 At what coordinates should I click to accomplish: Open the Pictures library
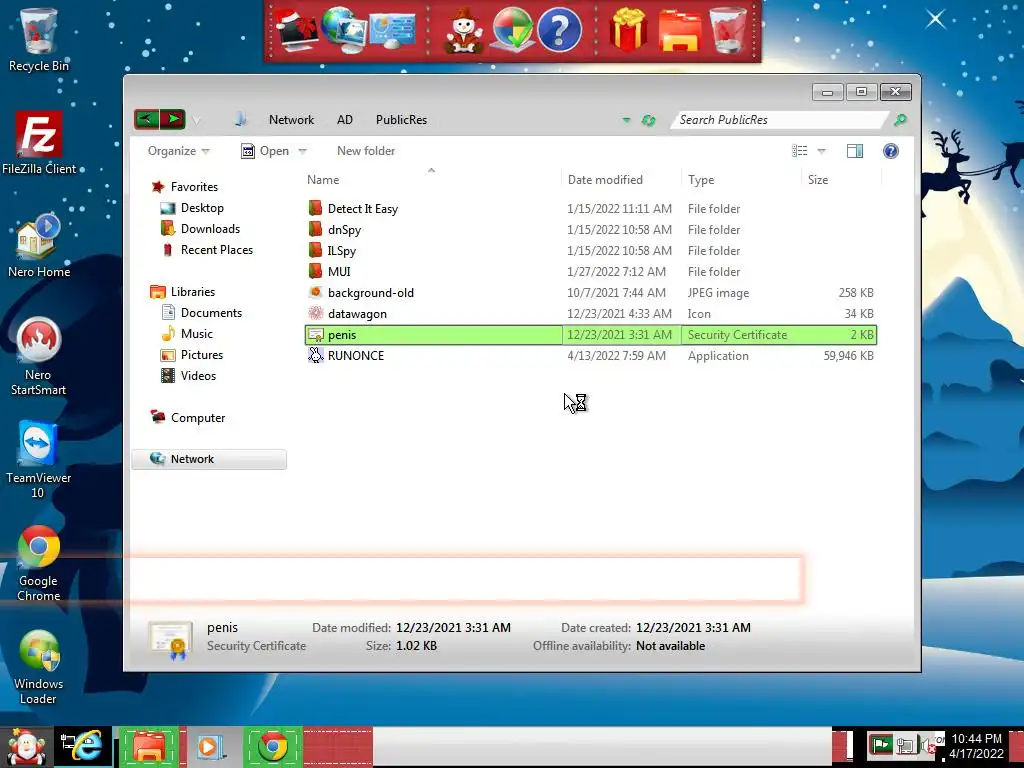192,355
